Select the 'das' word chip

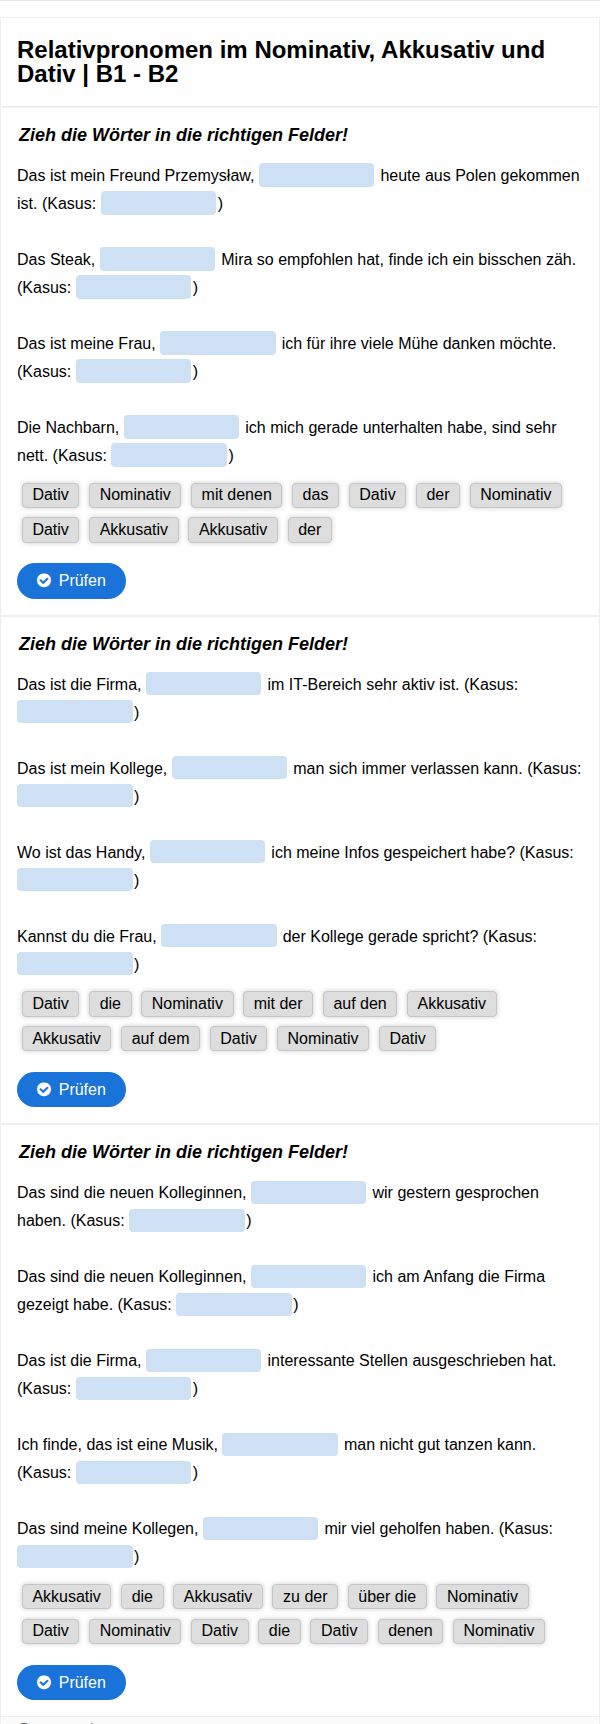point(315,494)
